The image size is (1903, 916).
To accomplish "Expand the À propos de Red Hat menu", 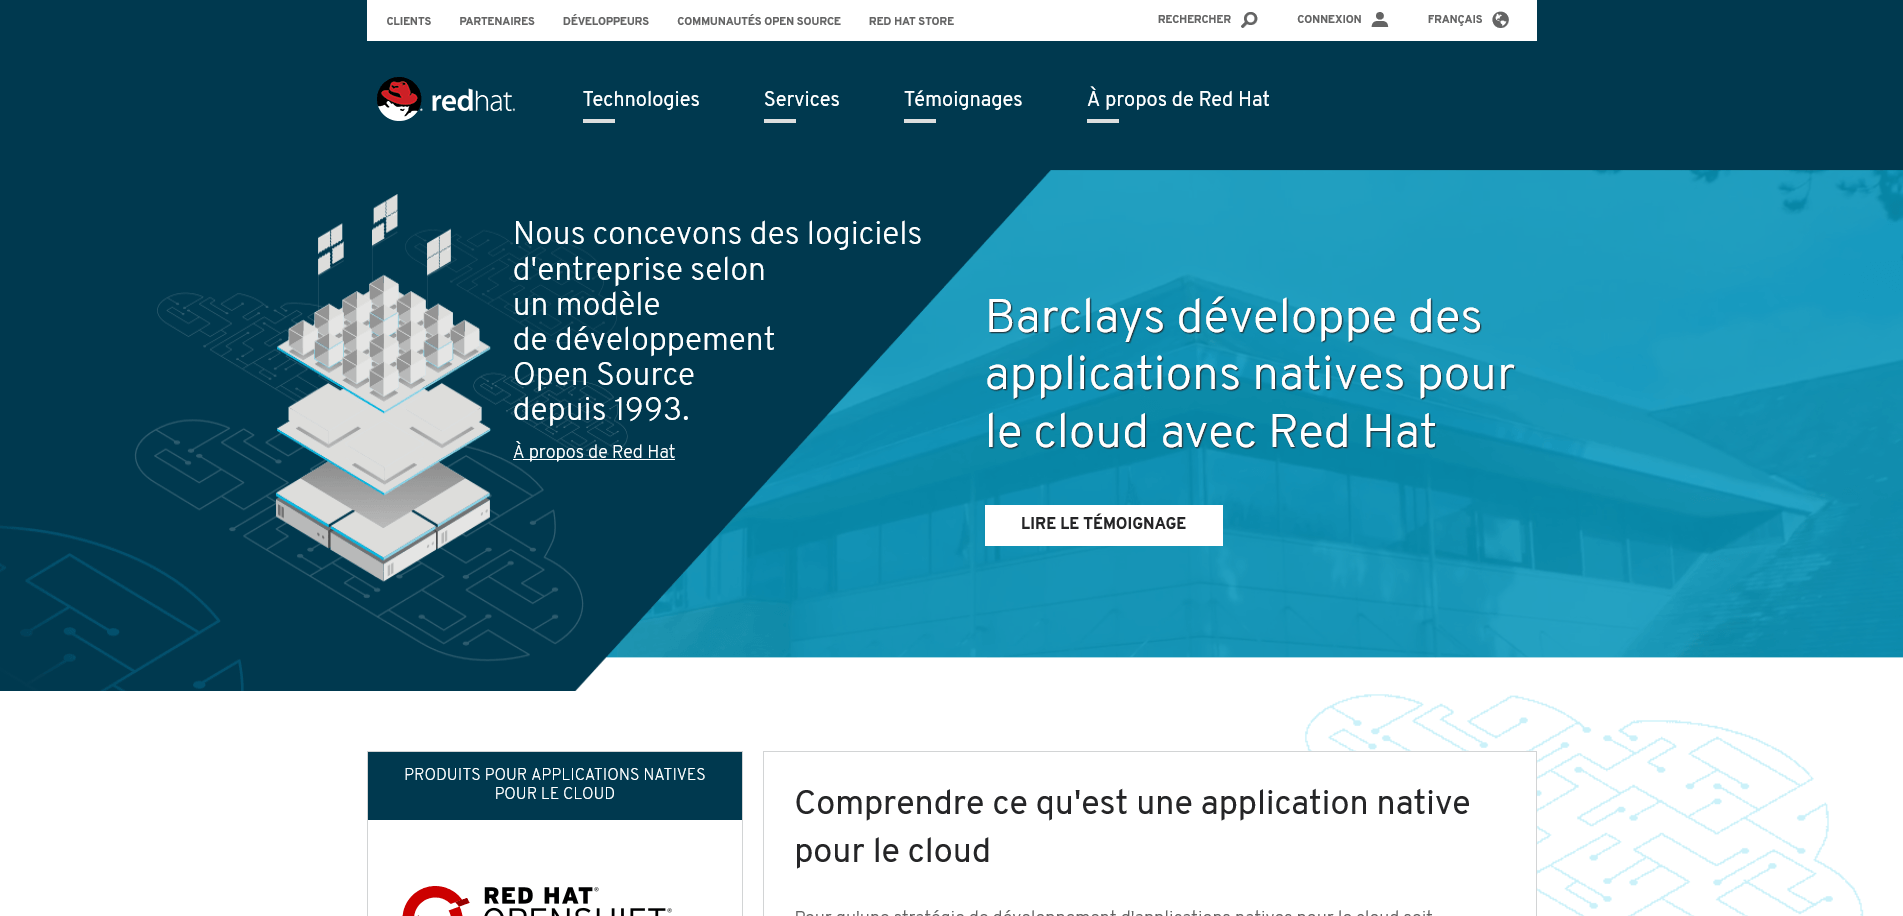I will pos(1178,99).
